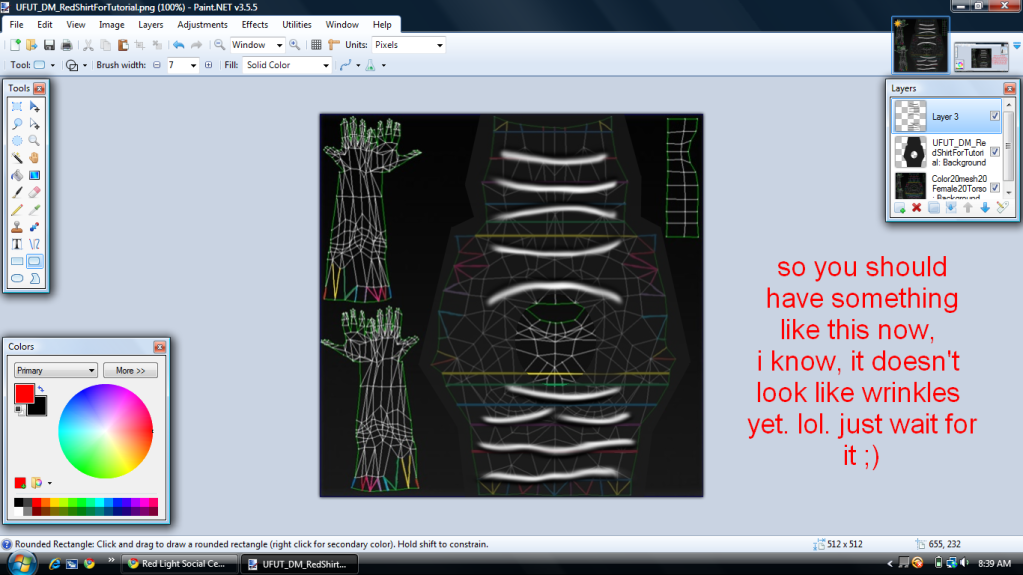Select the Pan hand tool
The image size is (1023, 575).
(35, 158)
